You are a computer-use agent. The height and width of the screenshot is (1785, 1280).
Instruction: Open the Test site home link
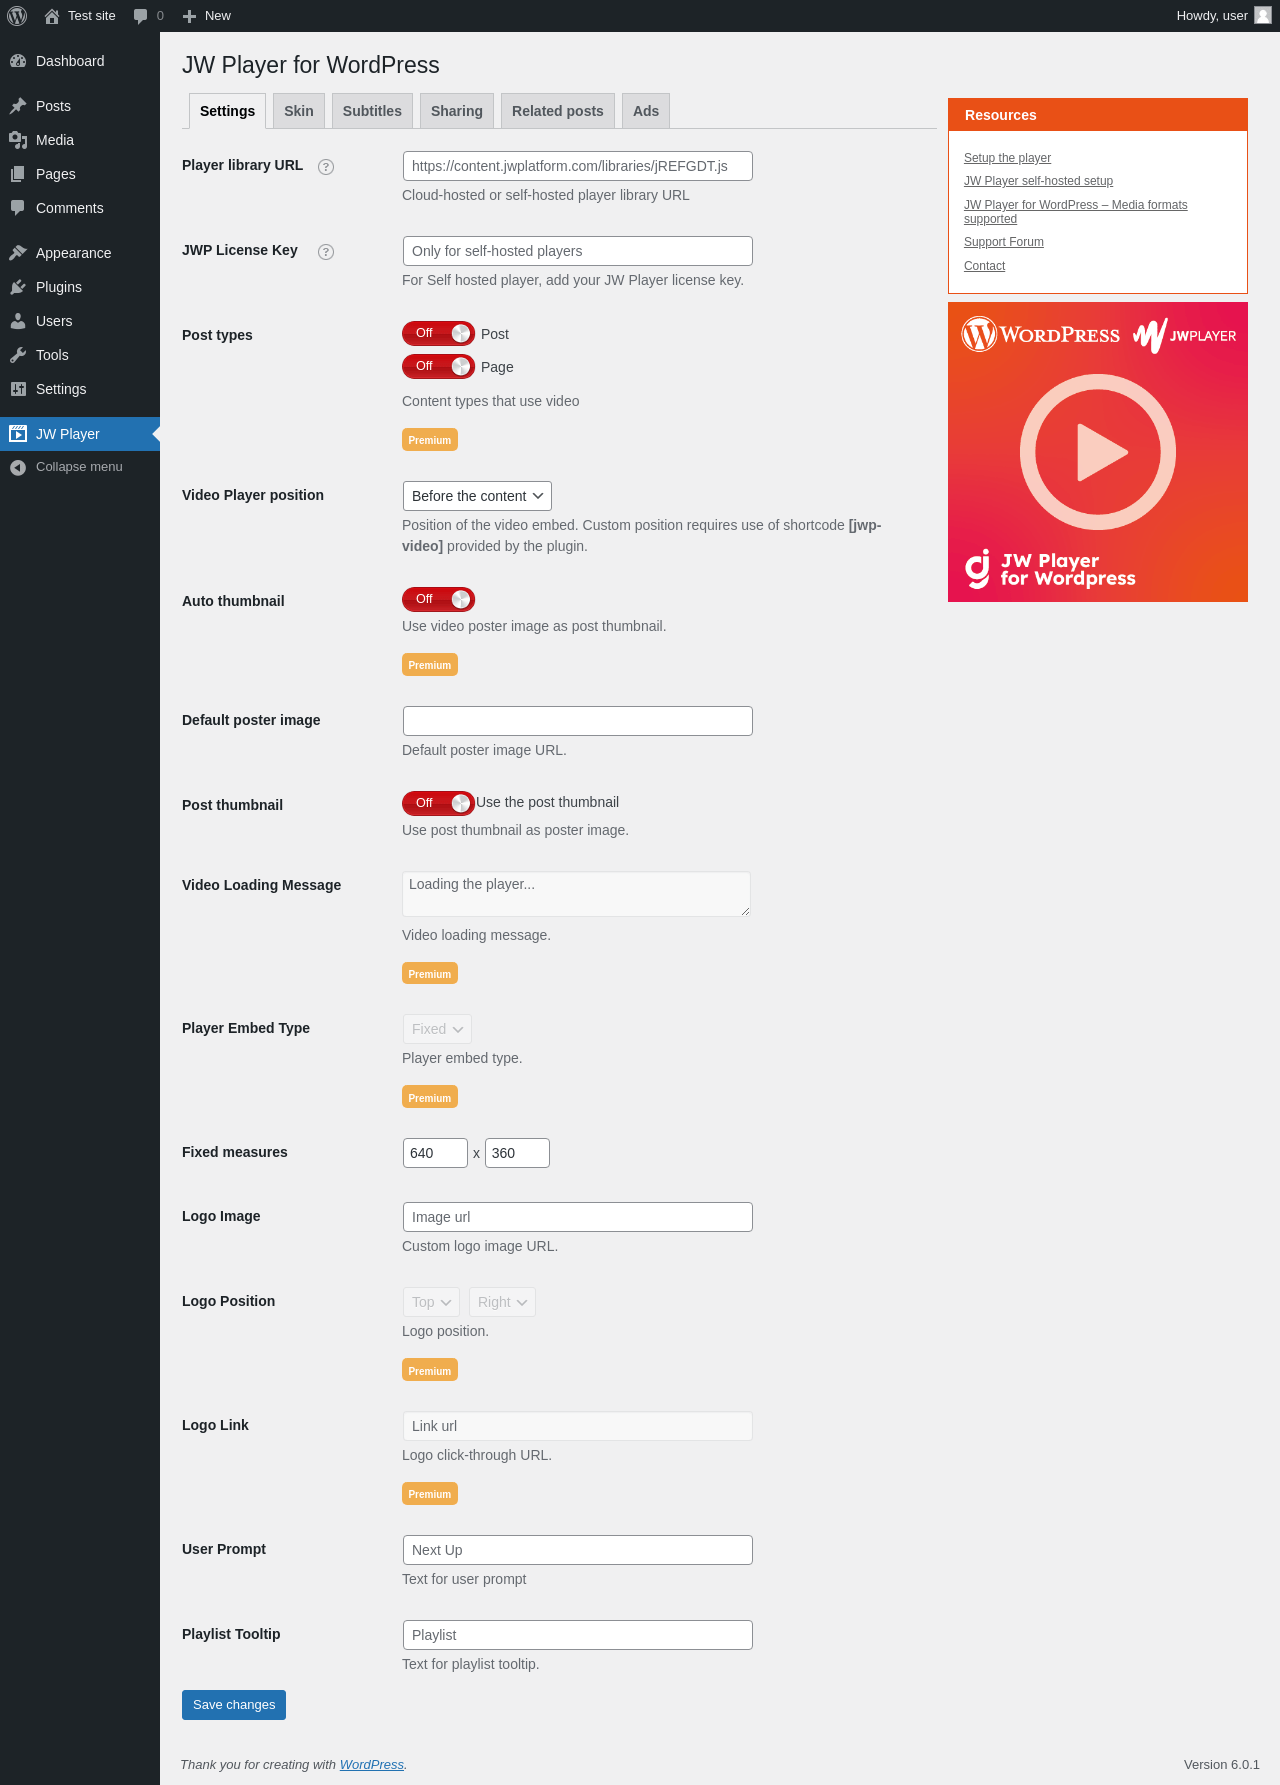click(x=80, y=16)
